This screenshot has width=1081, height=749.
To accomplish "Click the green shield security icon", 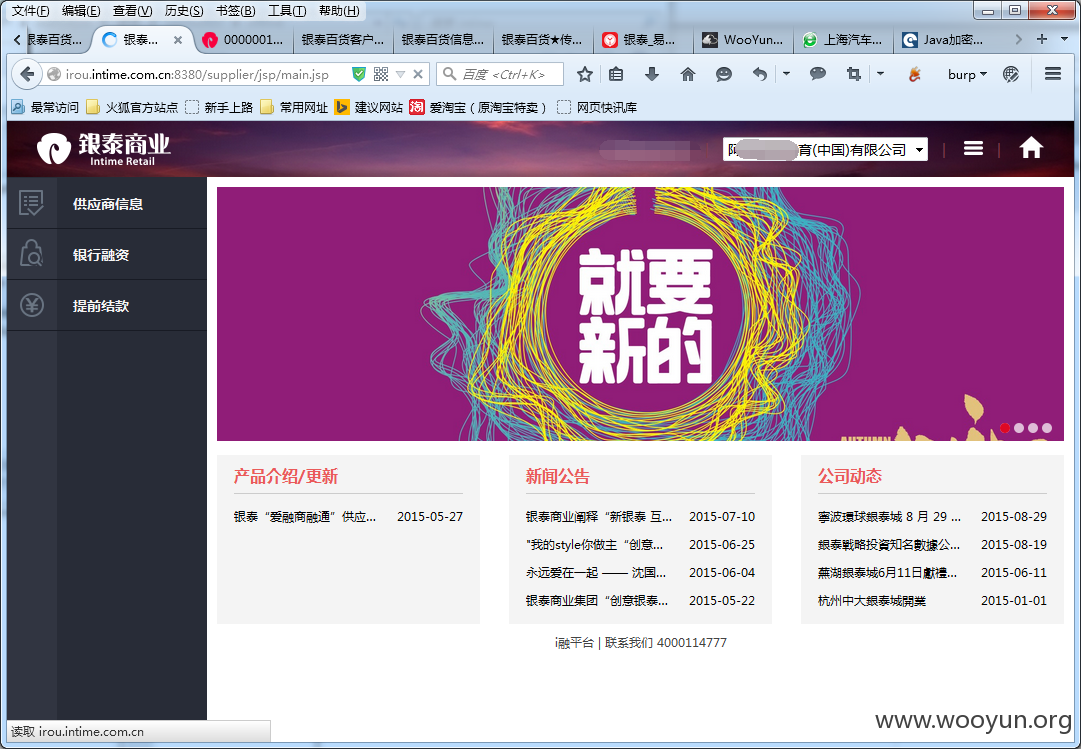I will pos(358,74).
